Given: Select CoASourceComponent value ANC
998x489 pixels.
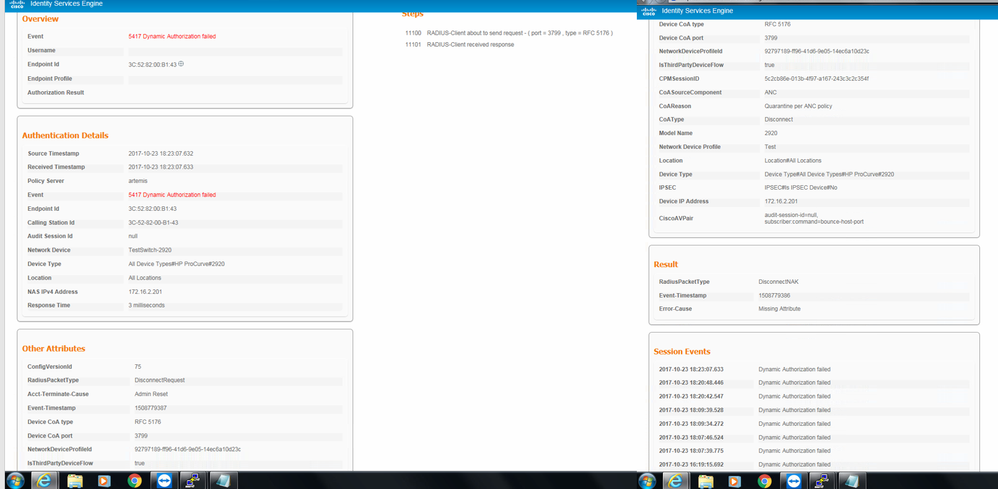Looking at the screenshot, I should pyautogui.click(x=770, y=92).
